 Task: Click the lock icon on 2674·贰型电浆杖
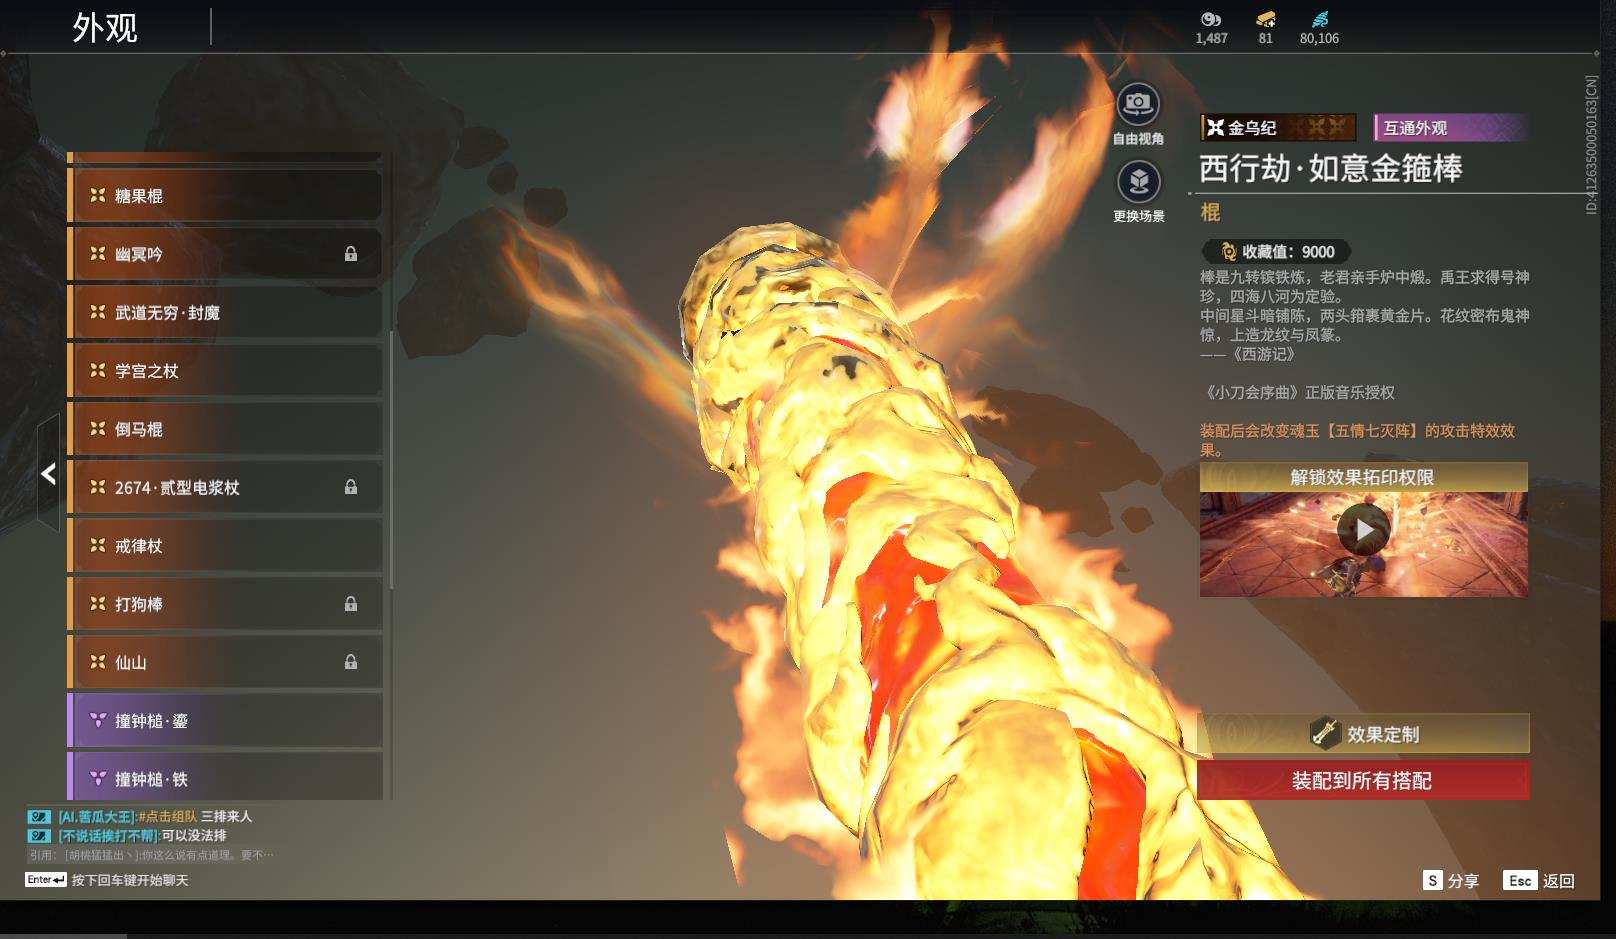[351, 487]
